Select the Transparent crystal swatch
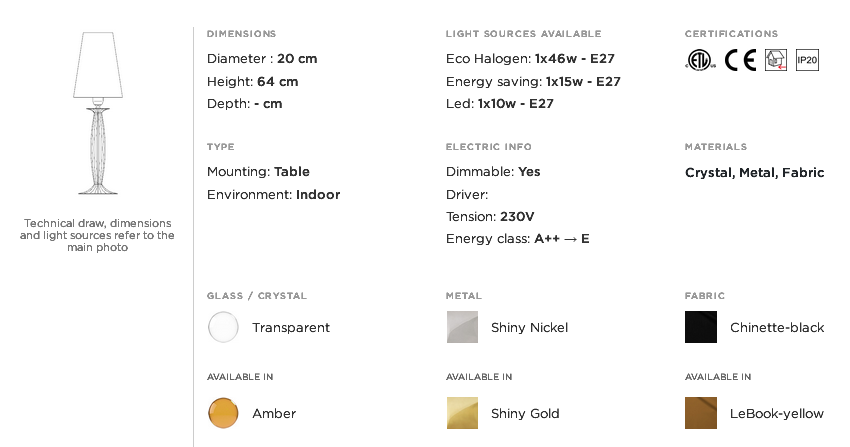The height and width of the screenshot is (447, 850). 223,327
